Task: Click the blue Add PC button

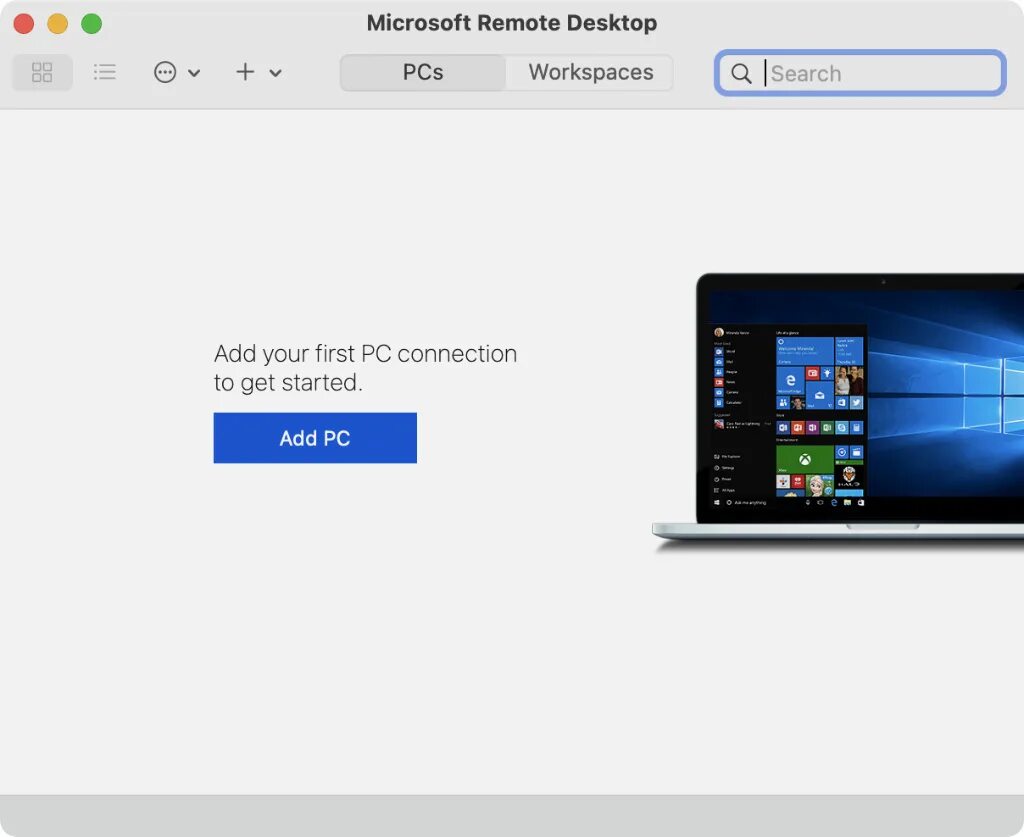Action: point(315,438)
